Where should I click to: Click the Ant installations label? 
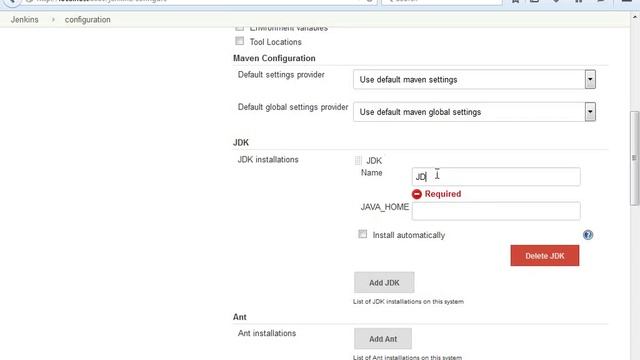[267, 333]
